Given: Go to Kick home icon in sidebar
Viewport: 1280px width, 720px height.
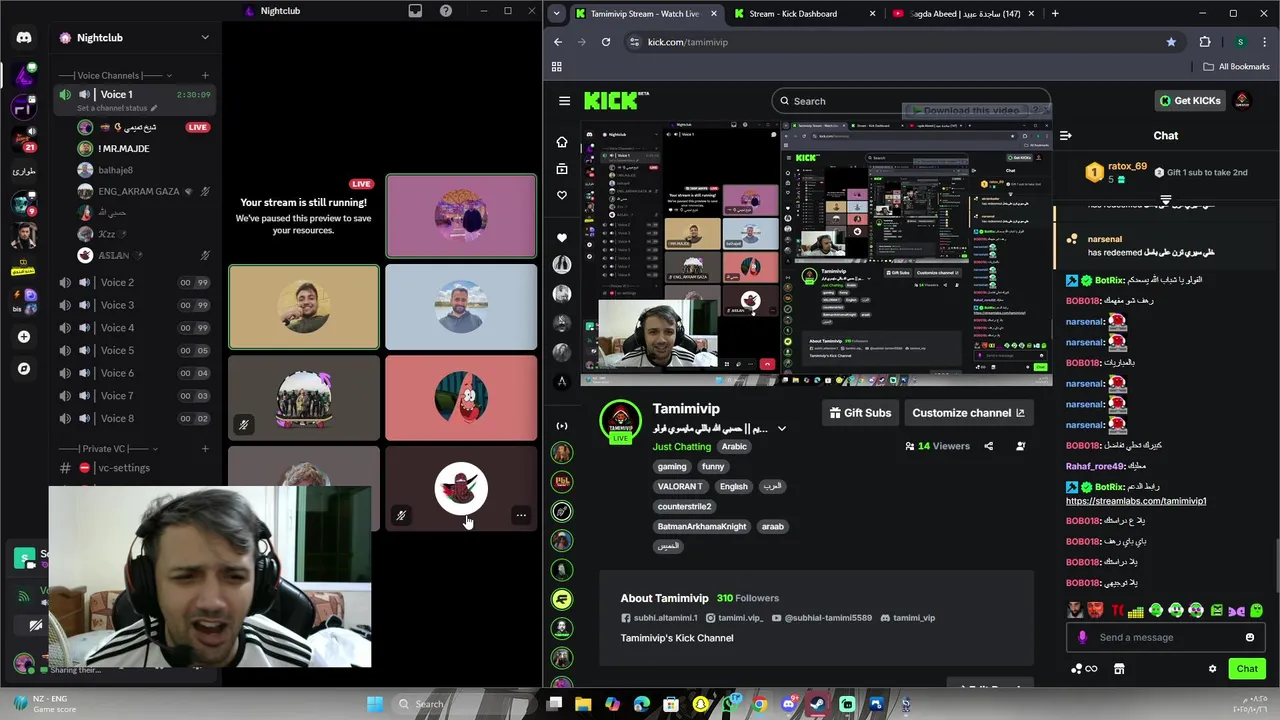Looking at the screenshot, I should pyautogui.click(x=562, y=142).
